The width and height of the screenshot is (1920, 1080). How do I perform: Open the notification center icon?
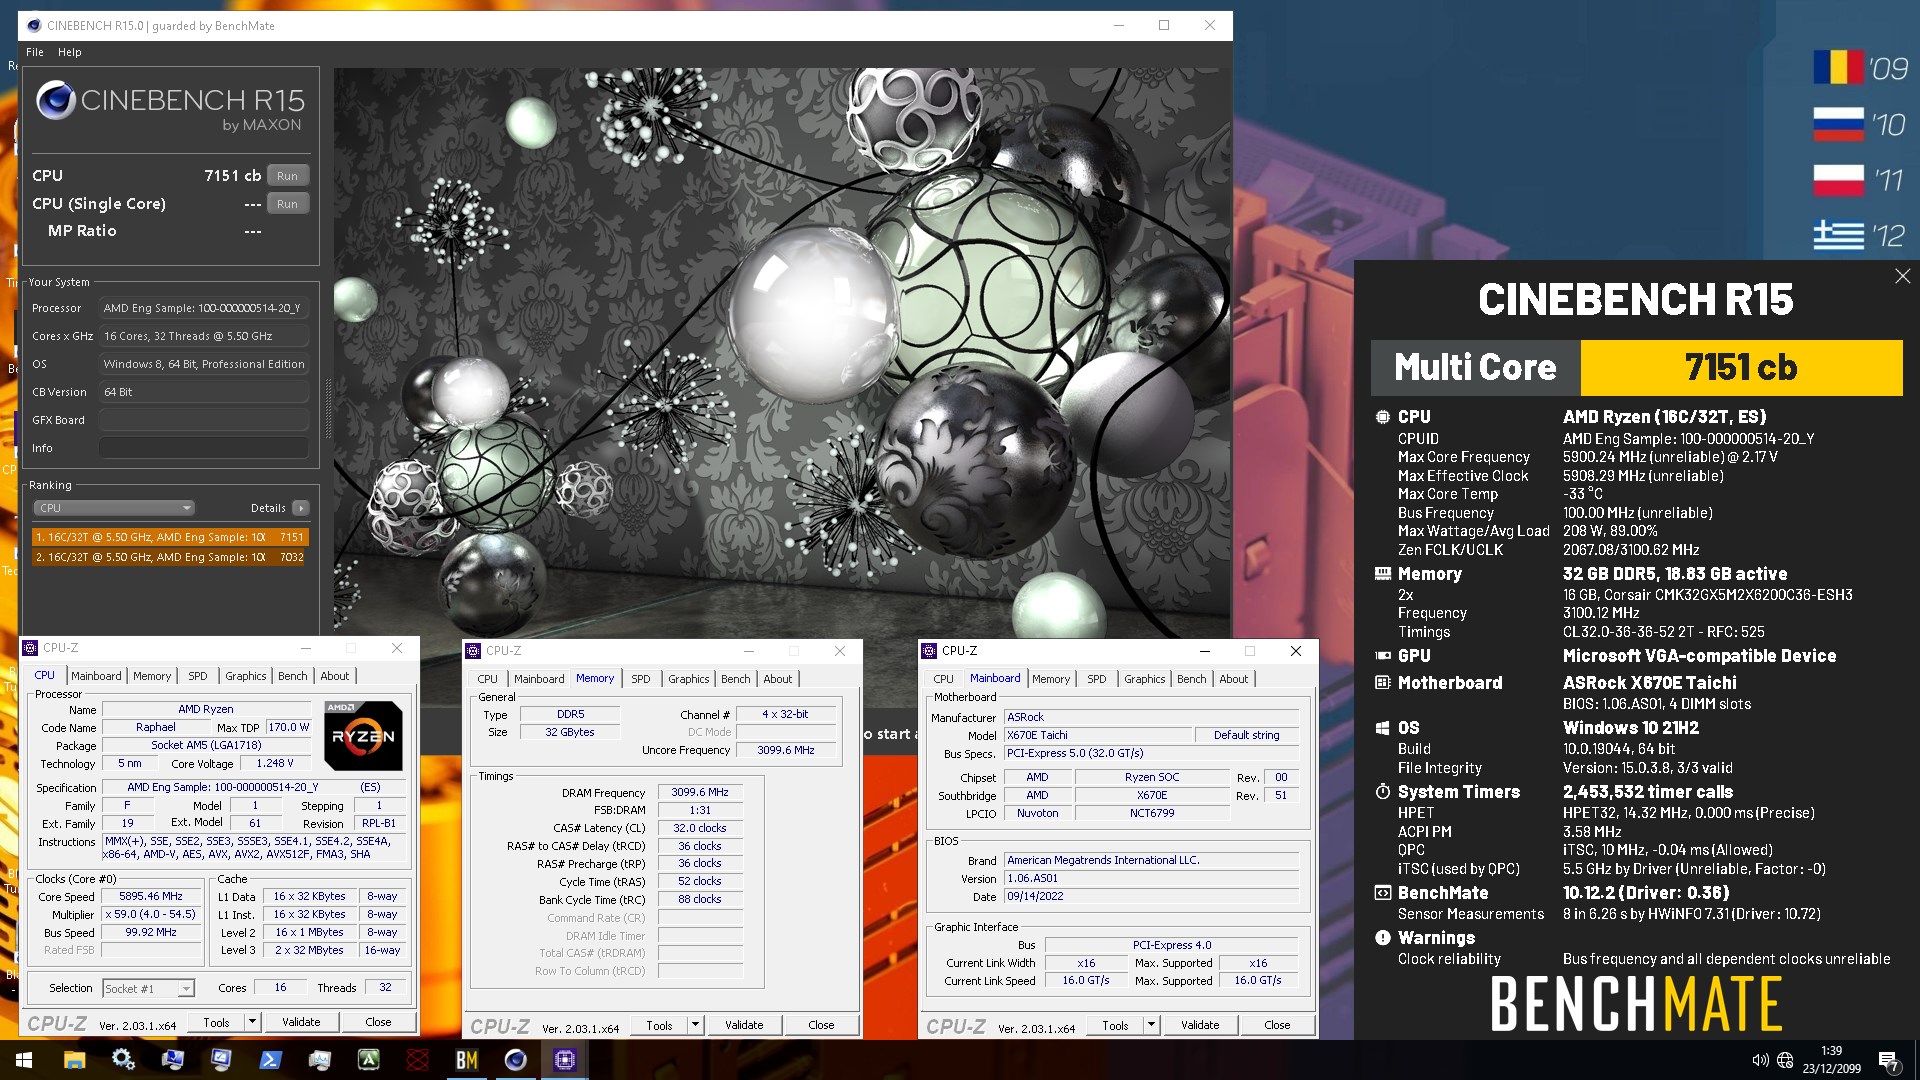1889,1061
